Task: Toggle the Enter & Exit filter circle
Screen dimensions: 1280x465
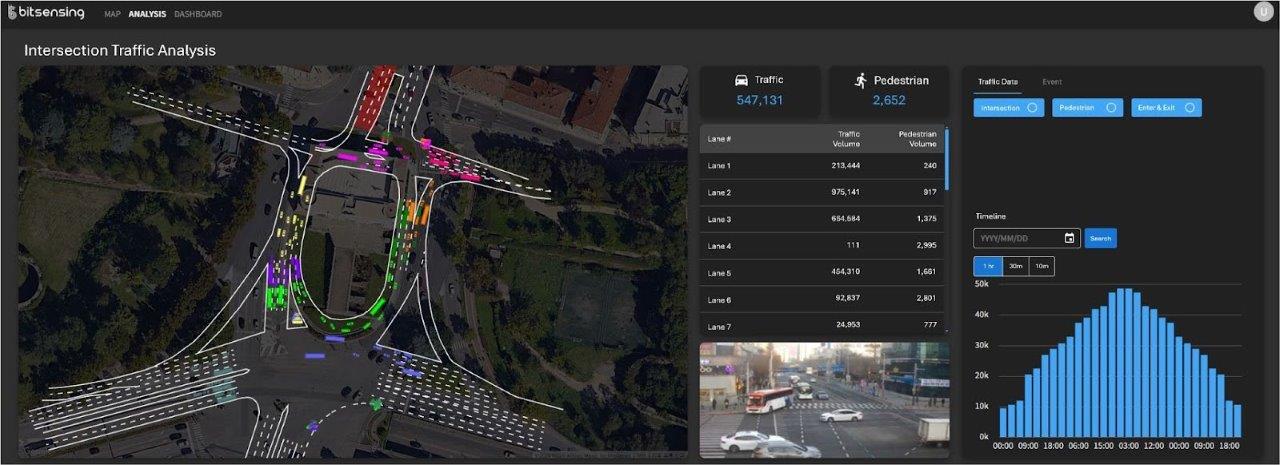Action: coord(1190,108)
